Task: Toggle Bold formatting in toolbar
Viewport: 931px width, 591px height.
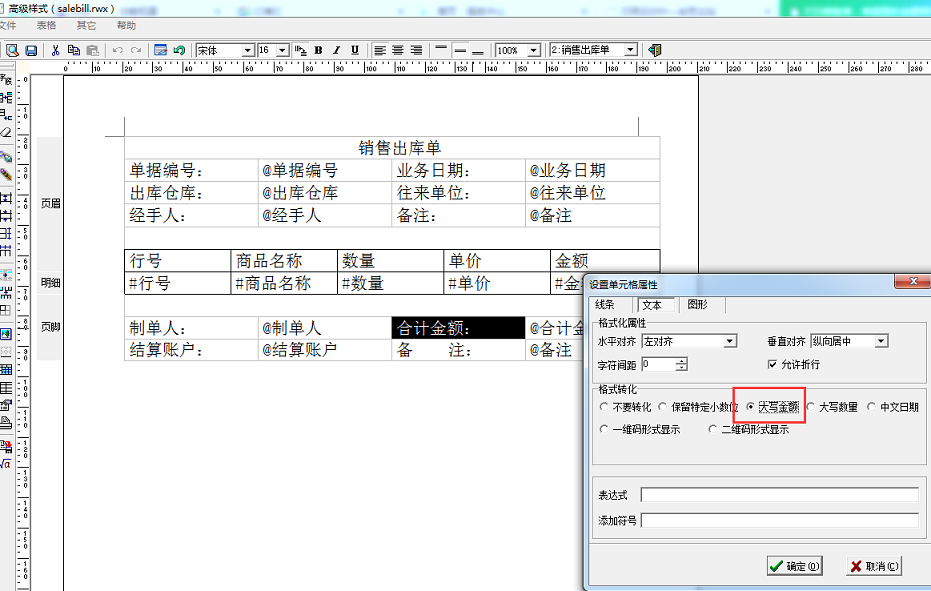Action: click(x=318, y=50)
